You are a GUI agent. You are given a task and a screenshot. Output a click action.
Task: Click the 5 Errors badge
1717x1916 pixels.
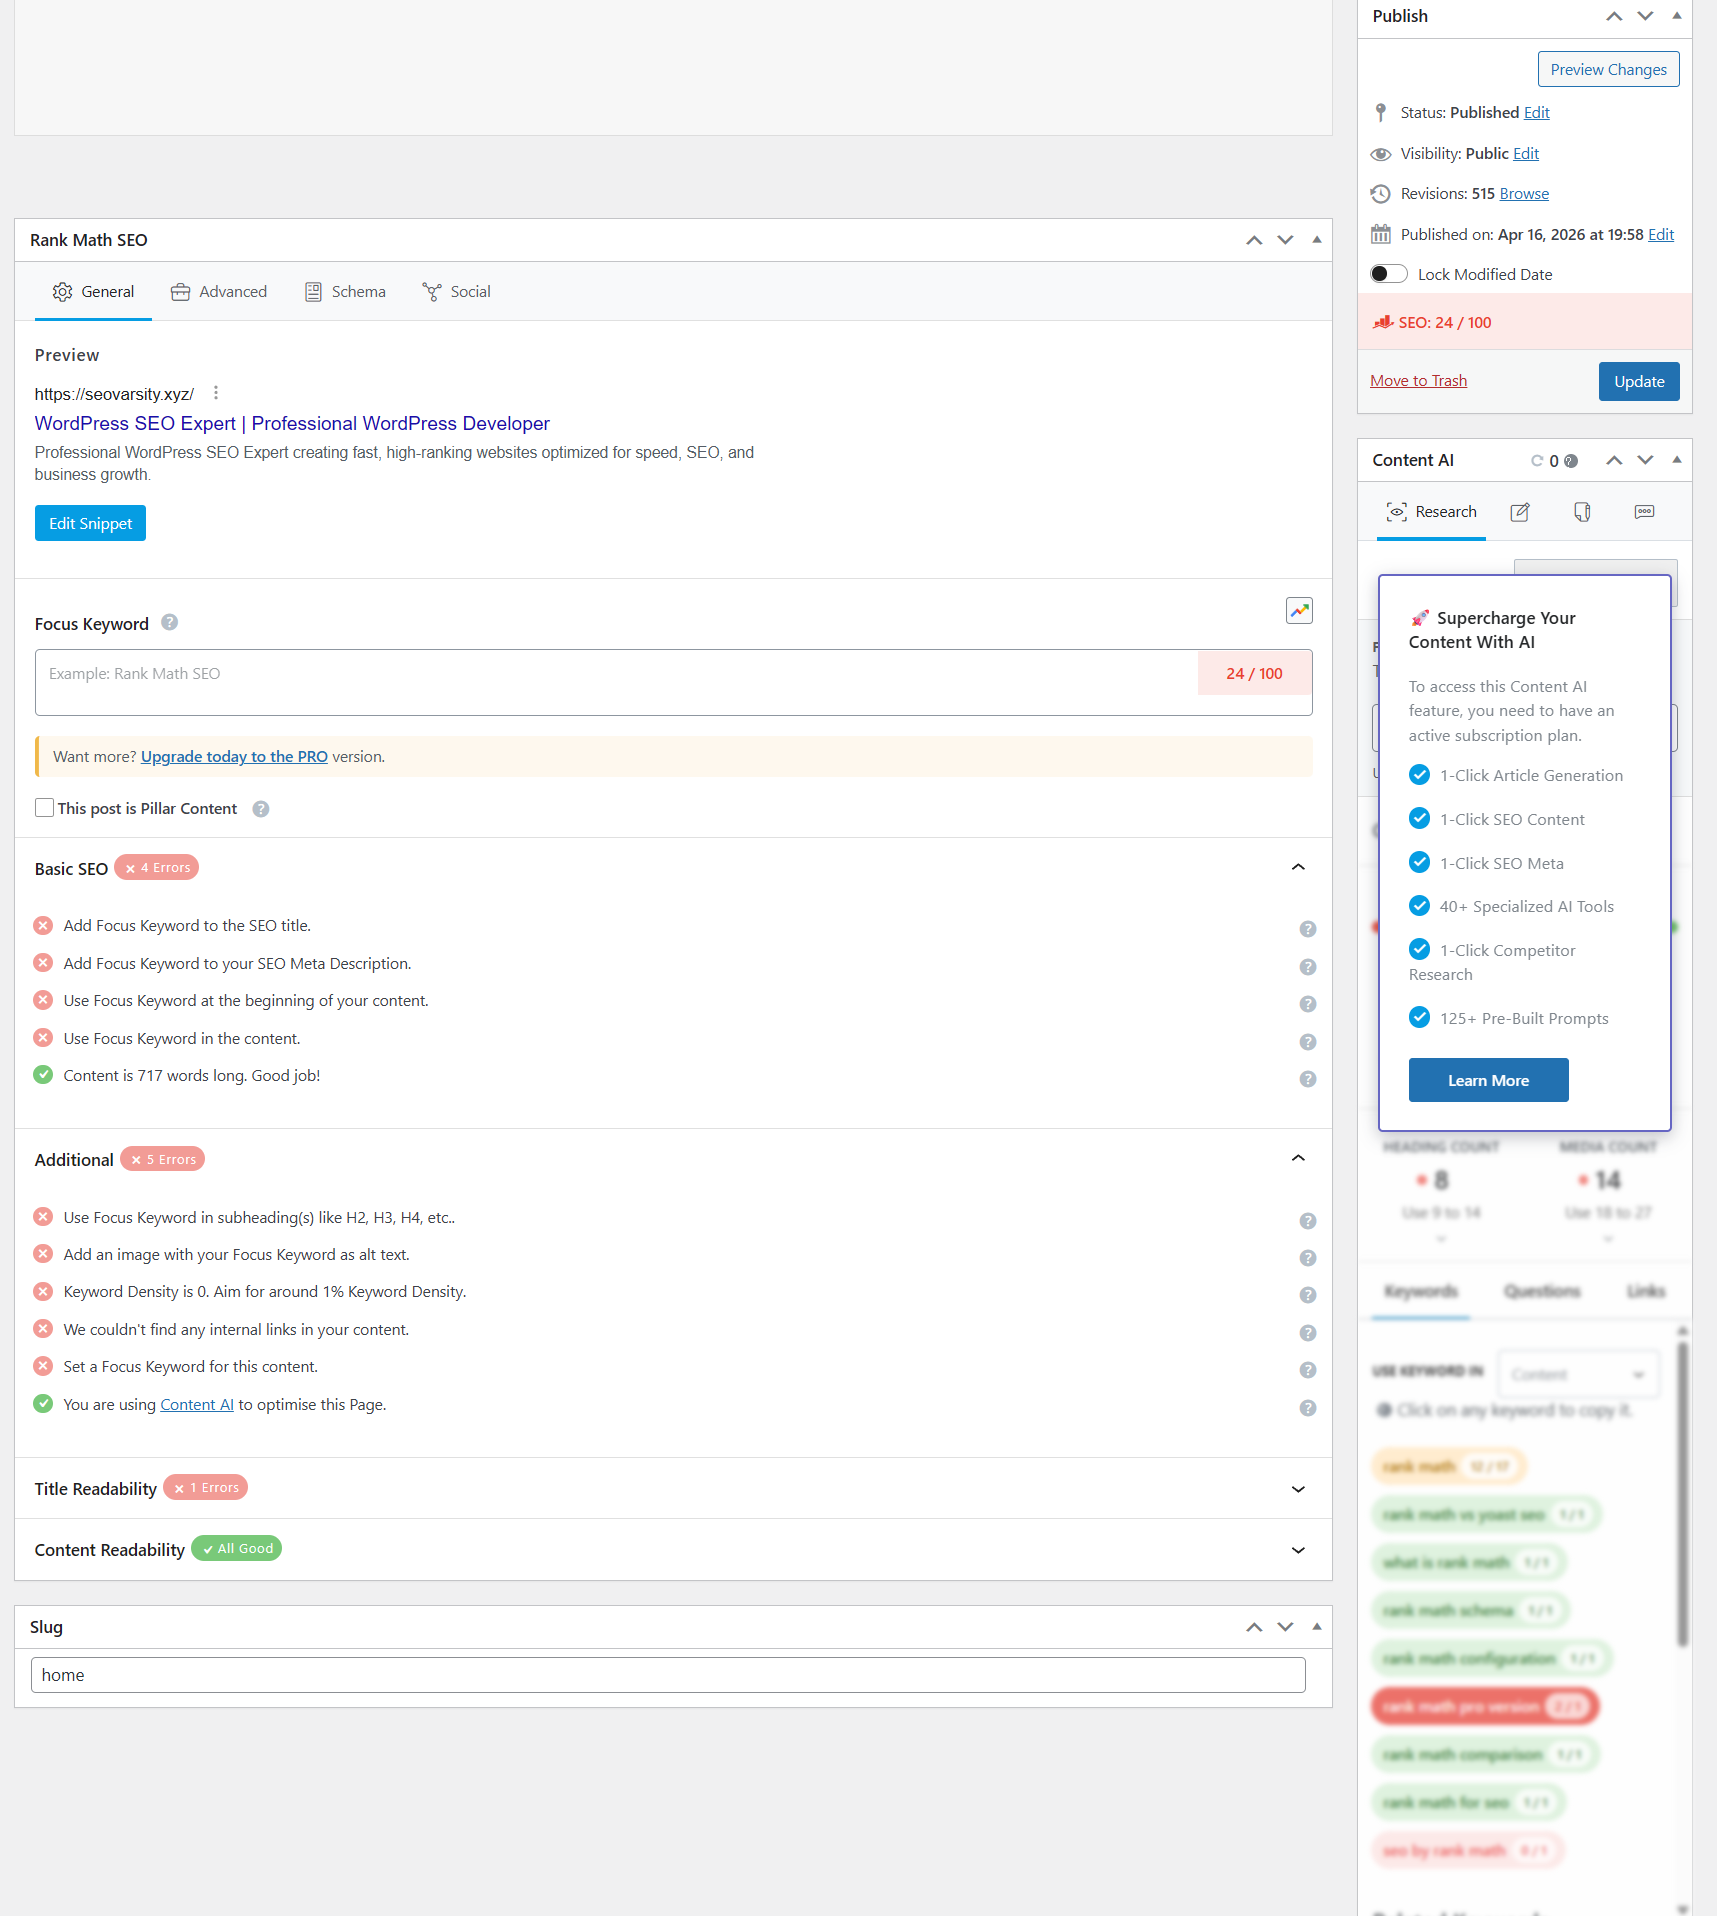(163, 1160)
